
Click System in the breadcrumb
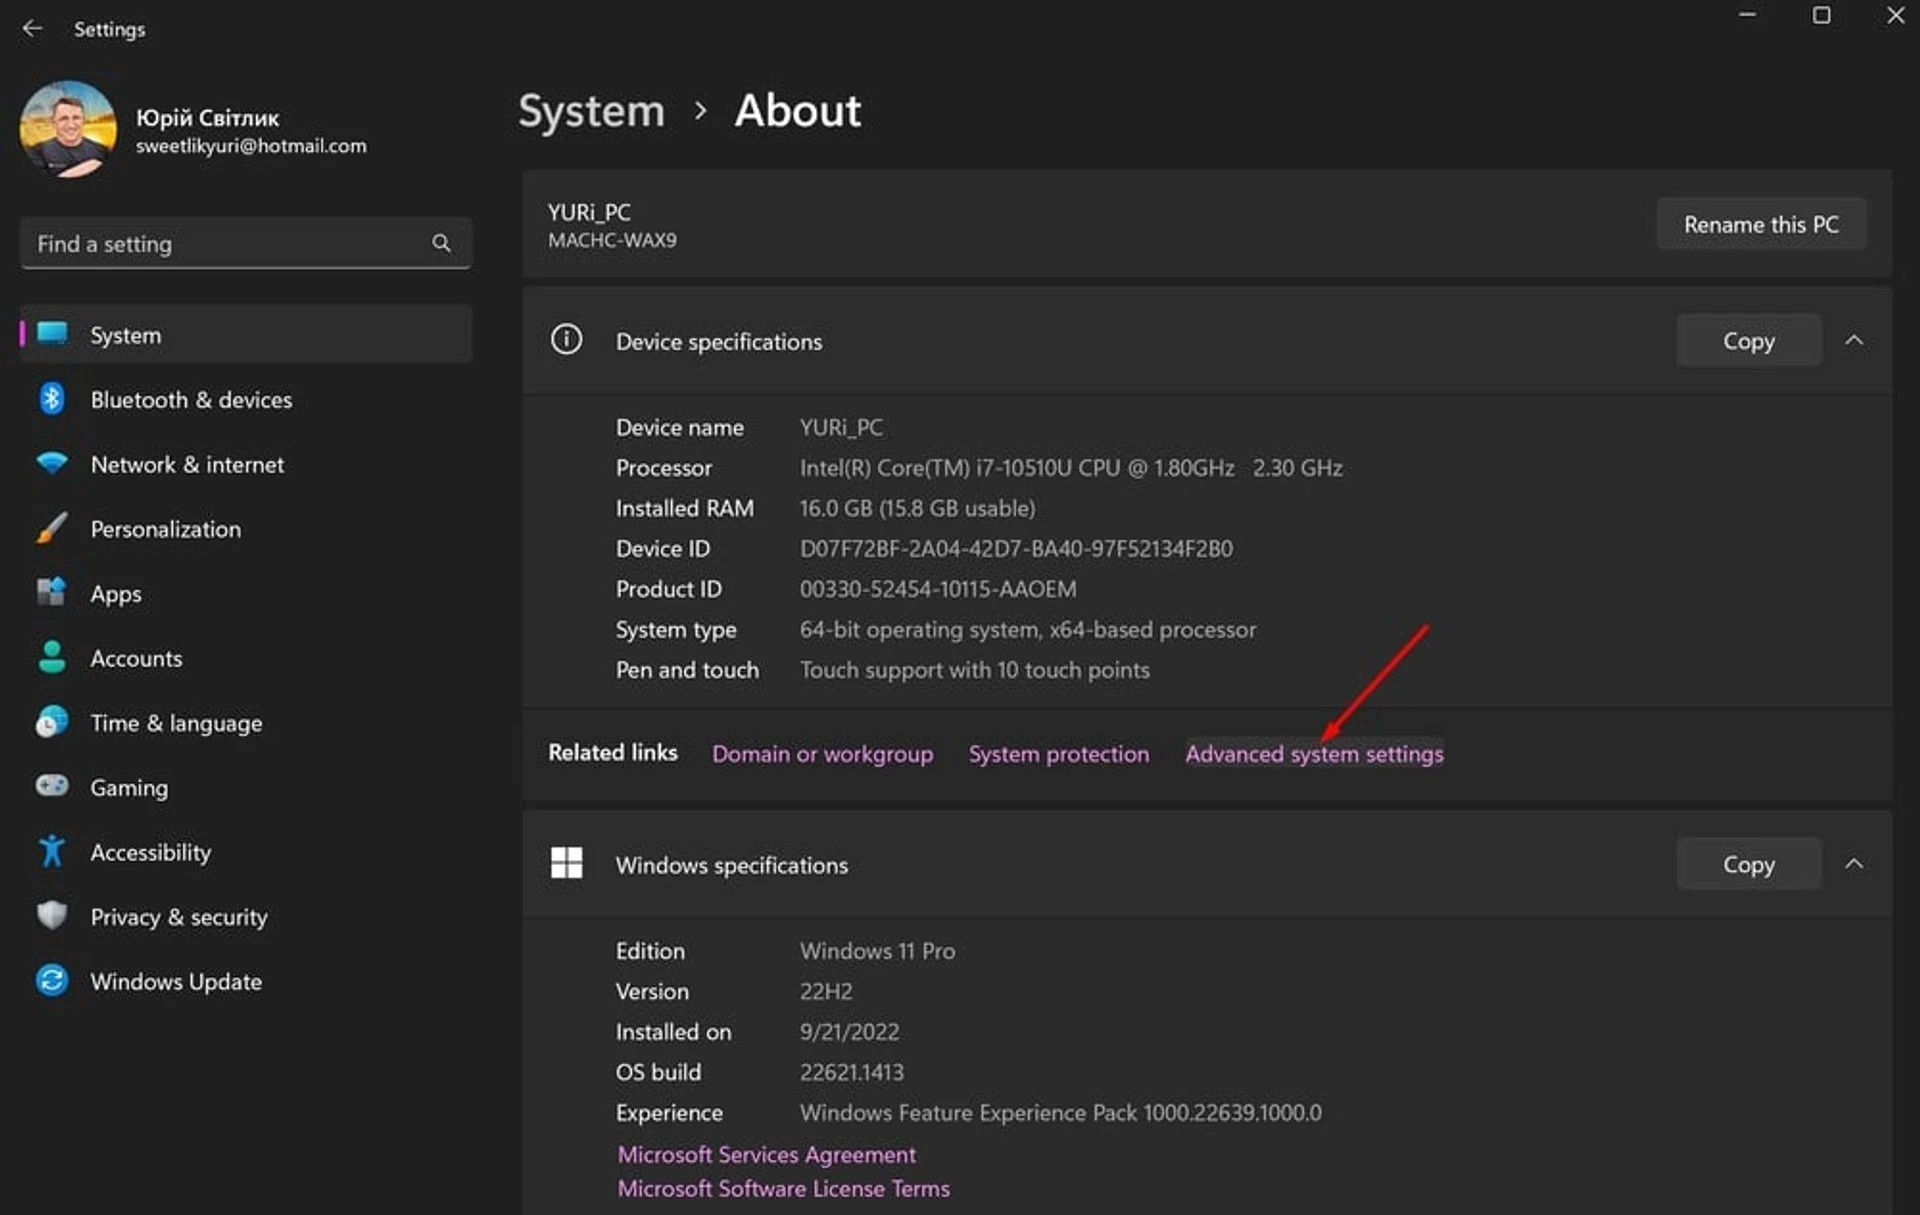[x=591, y=110]
